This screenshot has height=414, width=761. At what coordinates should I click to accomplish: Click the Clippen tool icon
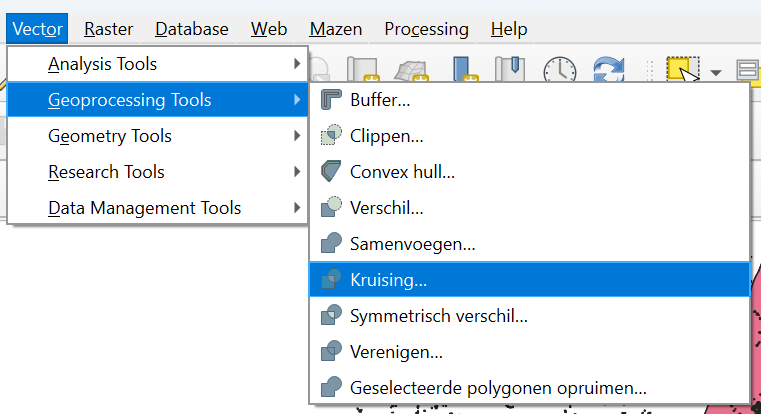(331, 136)
